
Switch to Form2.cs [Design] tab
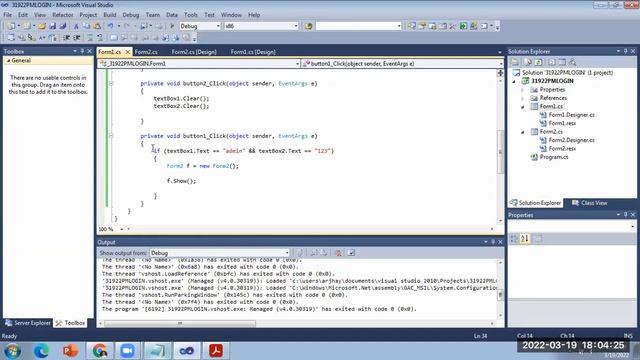pyautogui.click(x=194, y=52)
